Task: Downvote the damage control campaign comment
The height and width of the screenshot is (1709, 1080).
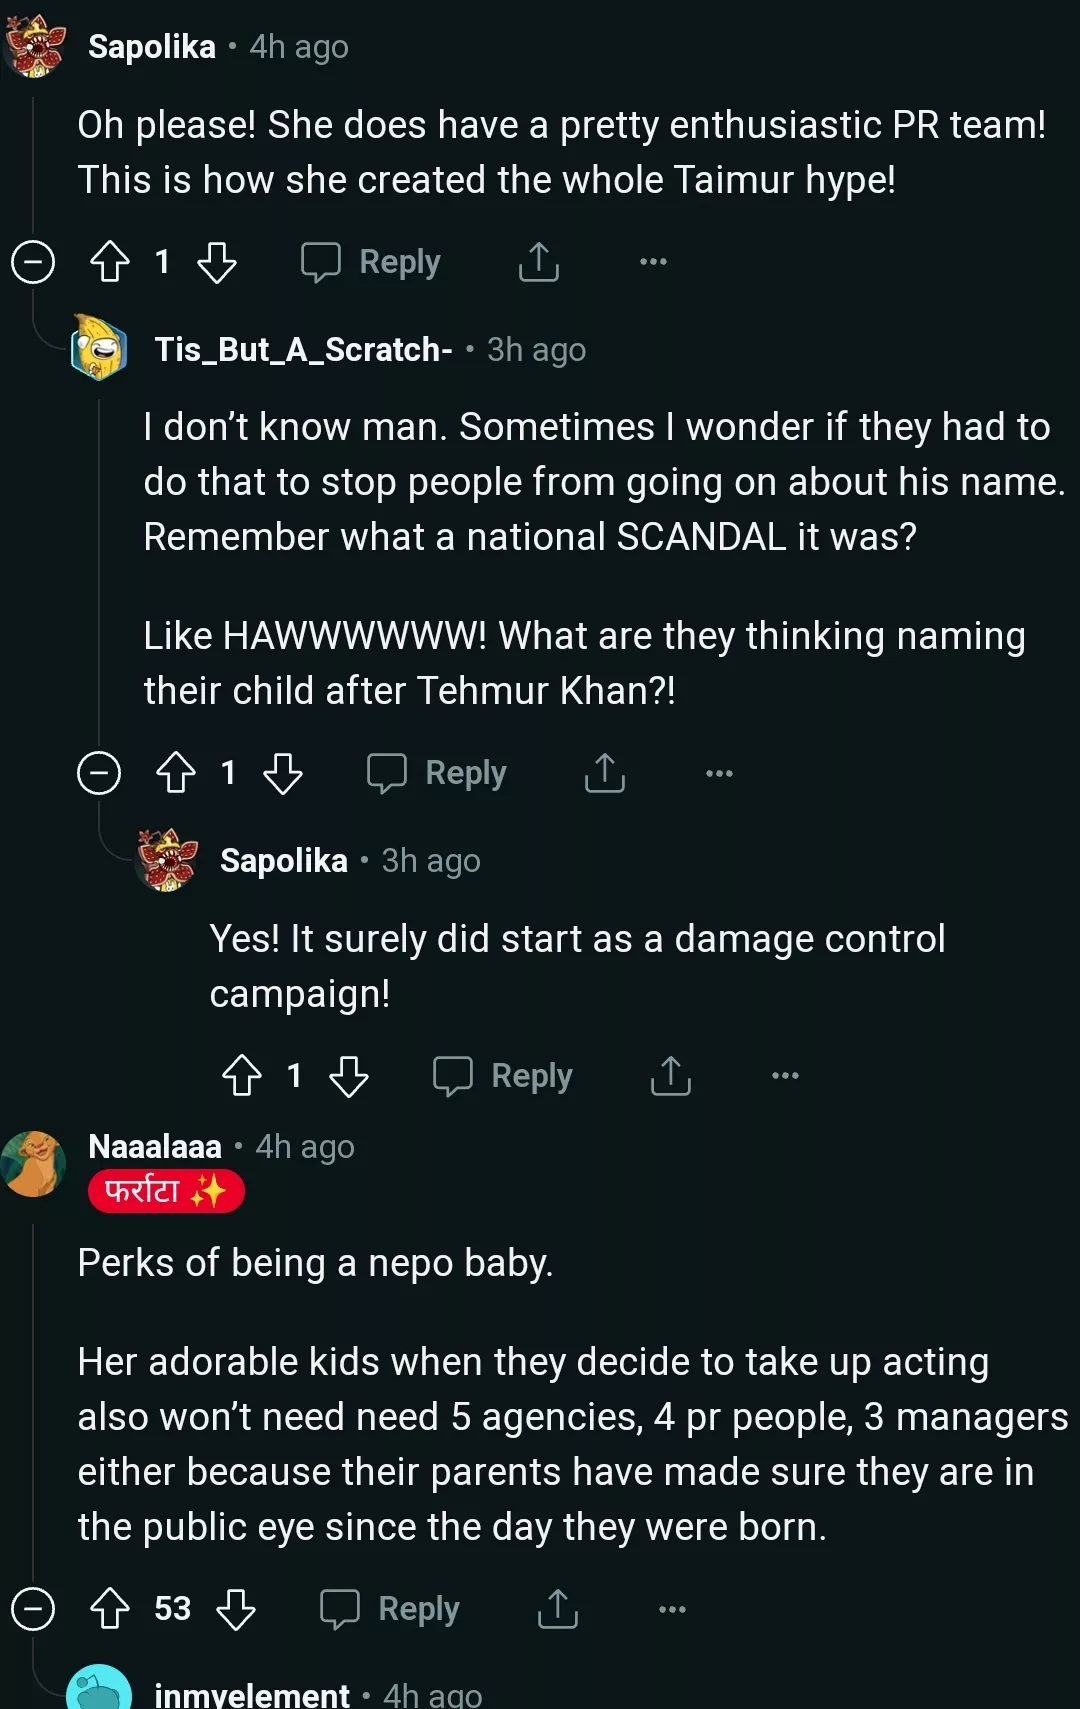Action: click(x=349, y=1076)
